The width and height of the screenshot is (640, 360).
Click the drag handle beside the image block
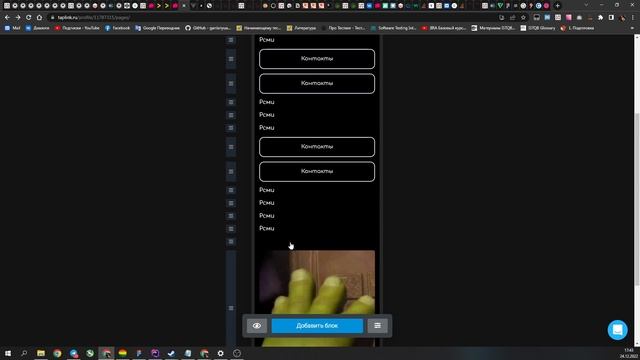click(x=231, y=308)
